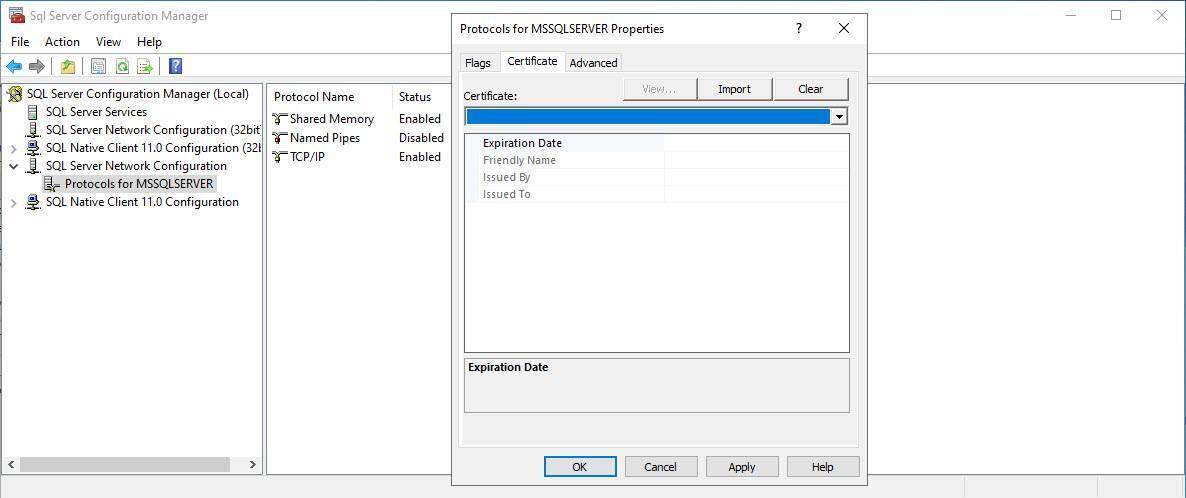Click the Properties toolbar icon
This screenshot has width=1186, height=498.
click(x=98, y=67)
